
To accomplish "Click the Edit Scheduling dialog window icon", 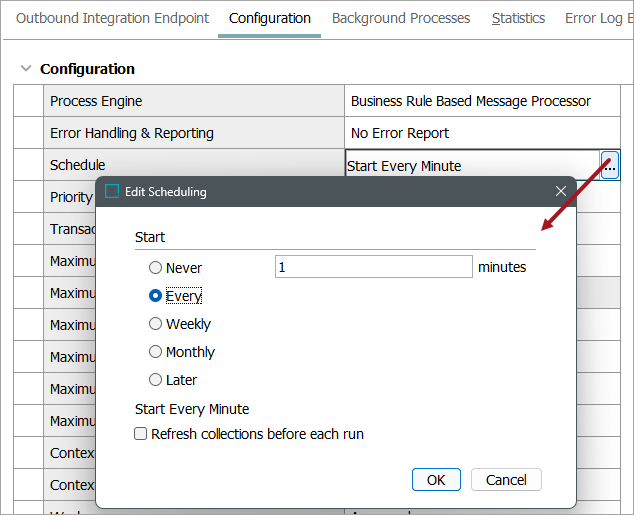I will tap(112, 191).
